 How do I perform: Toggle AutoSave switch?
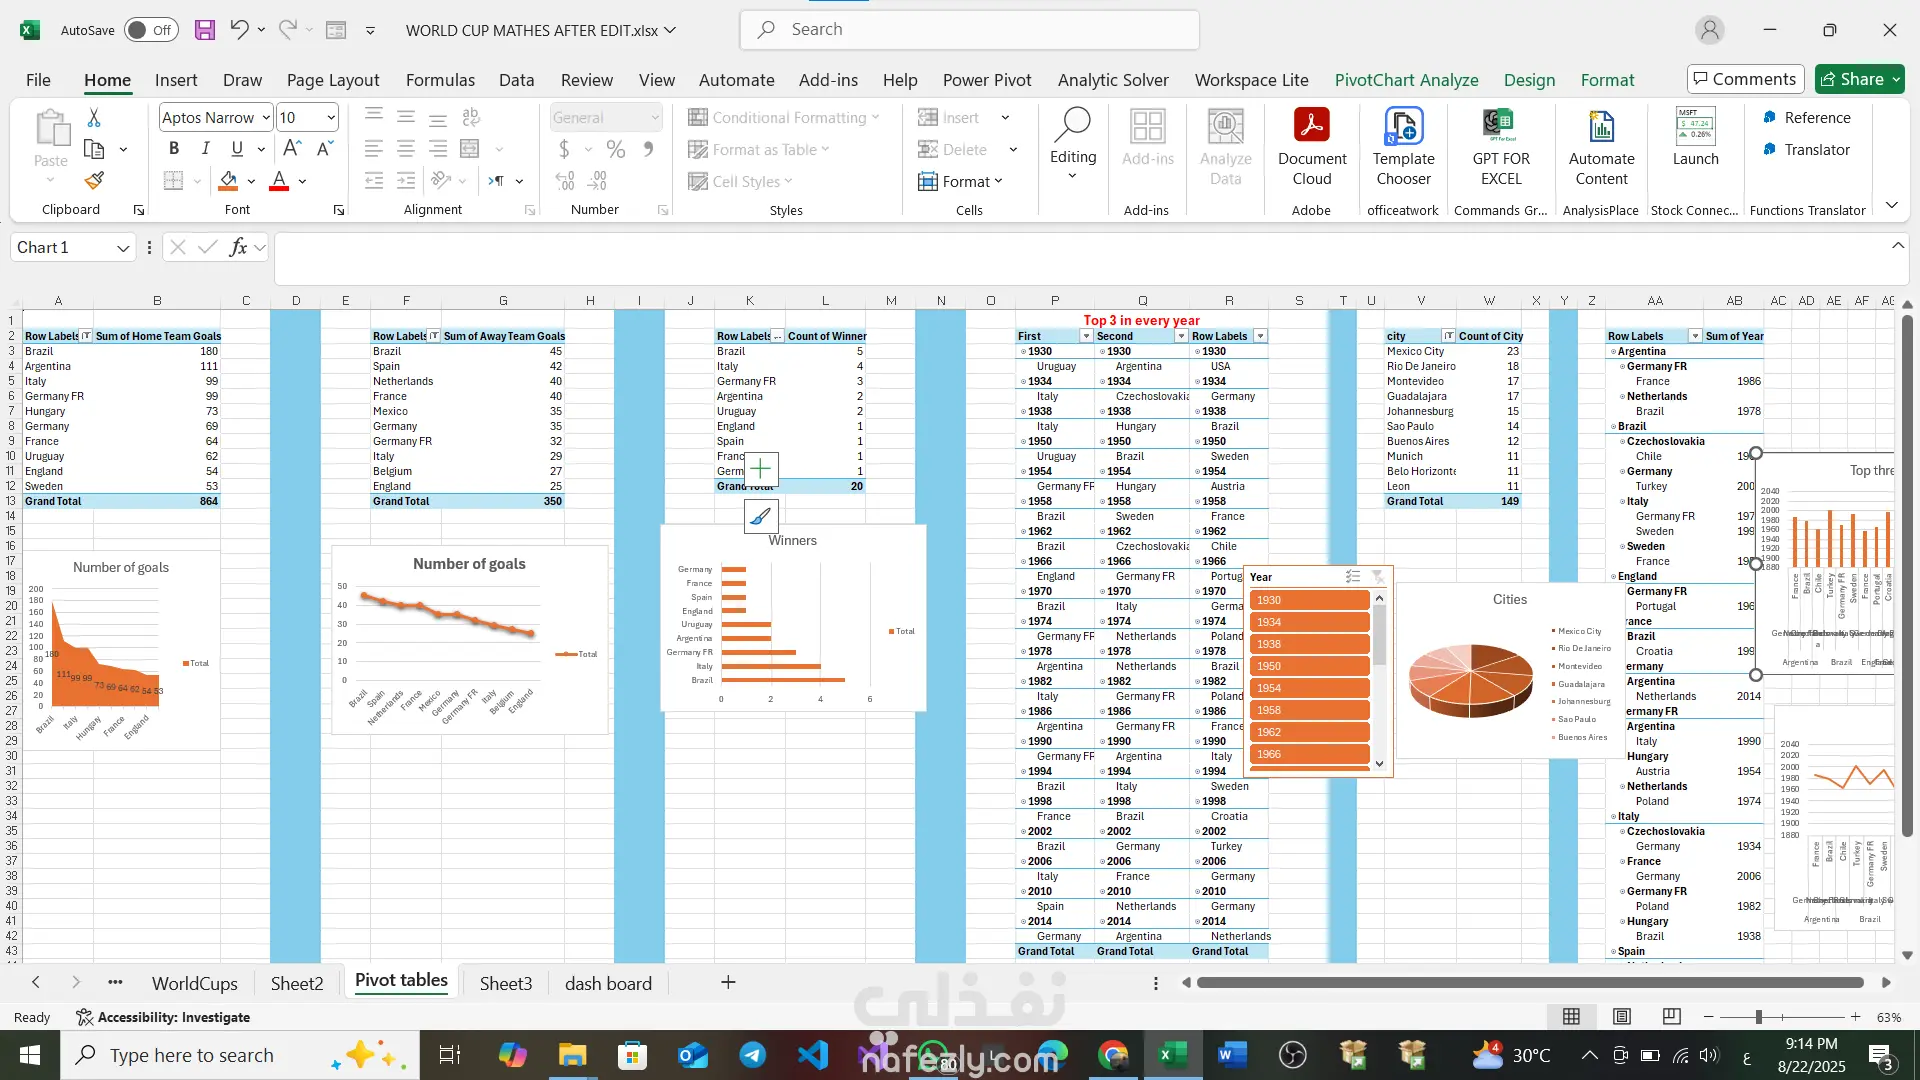pyautogui.click(x=151, y=30)
